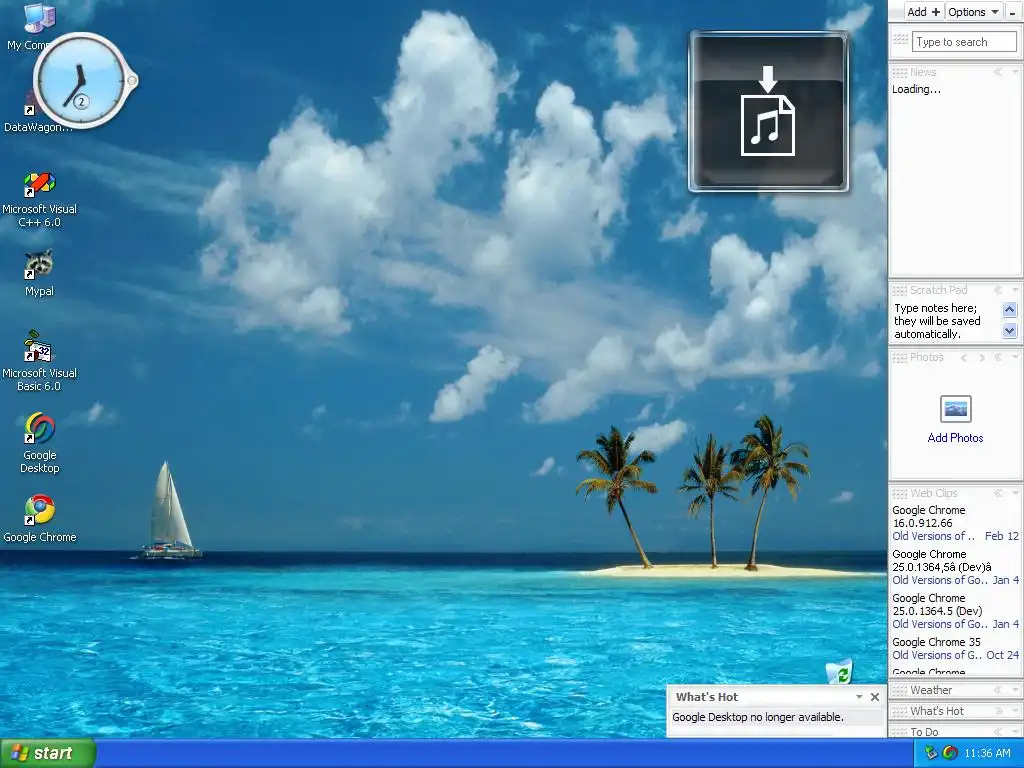Collapse the What's Hot gadget chevron
The width and height of the screenshot is (1024, 768).
pos(998,711)
